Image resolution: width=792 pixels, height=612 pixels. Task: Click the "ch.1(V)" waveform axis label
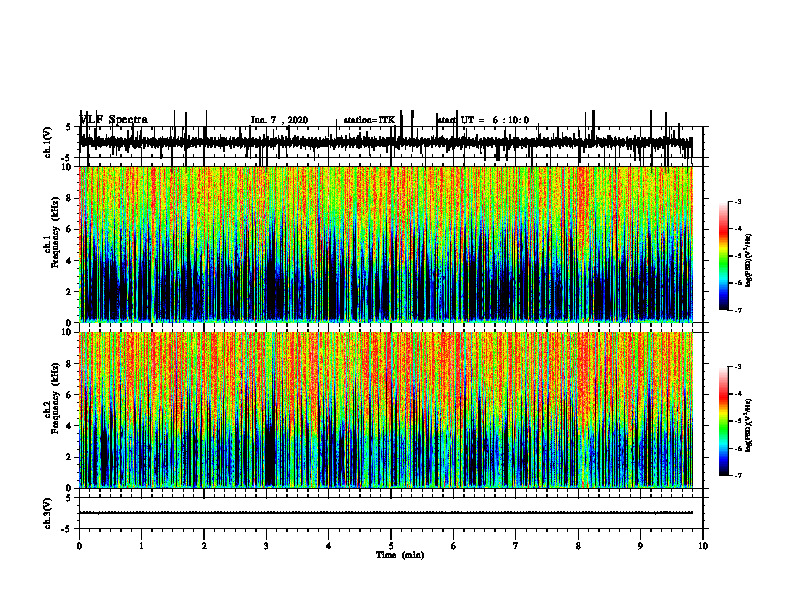pos(48,142)
